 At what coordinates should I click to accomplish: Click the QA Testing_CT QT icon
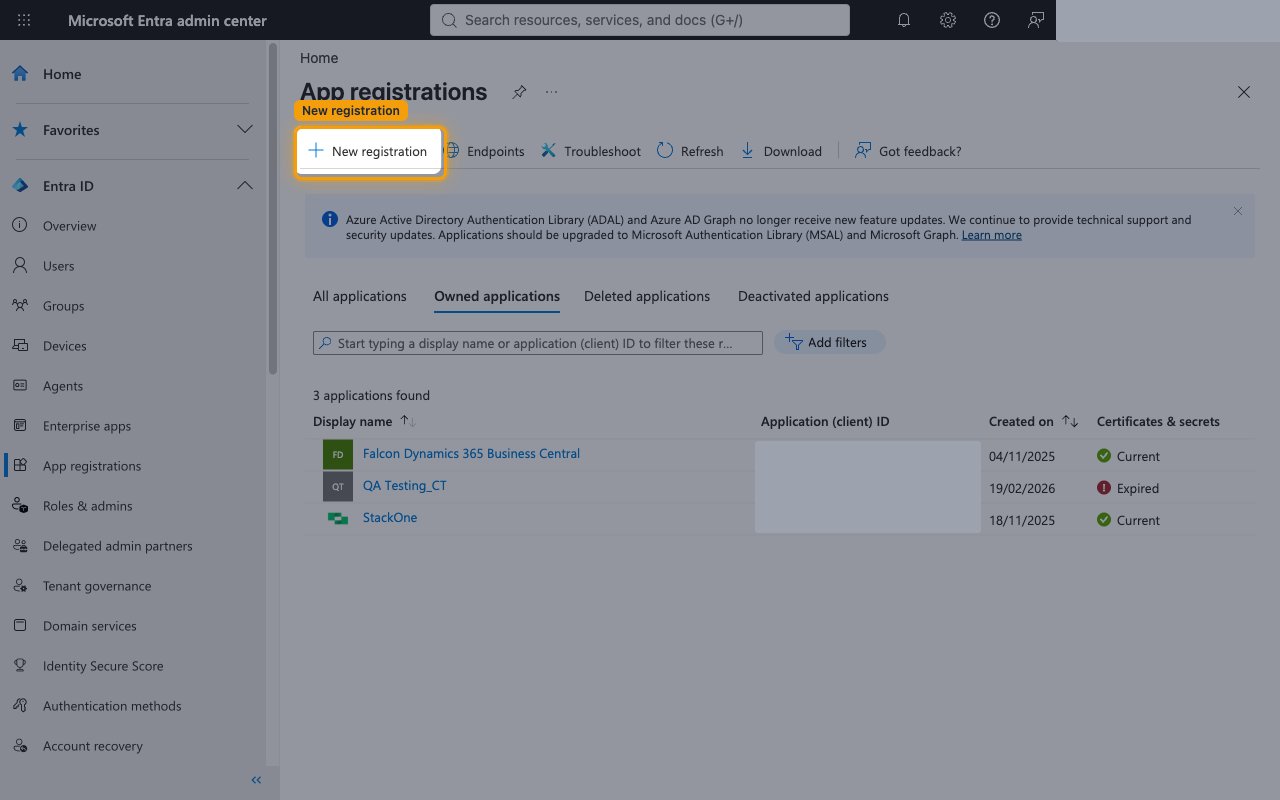pyautogui.click(x=338, y=486)
